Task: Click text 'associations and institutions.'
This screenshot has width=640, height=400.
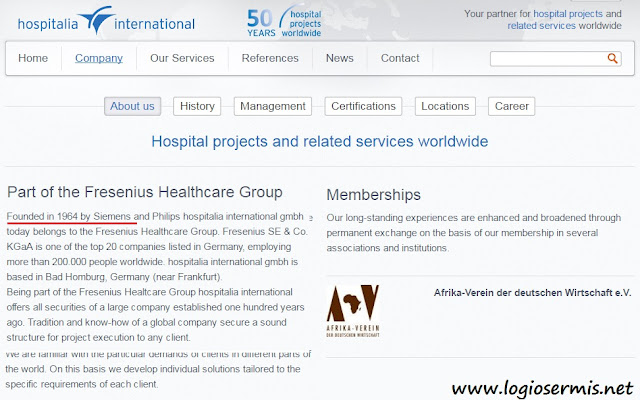Action: point(387,248)
